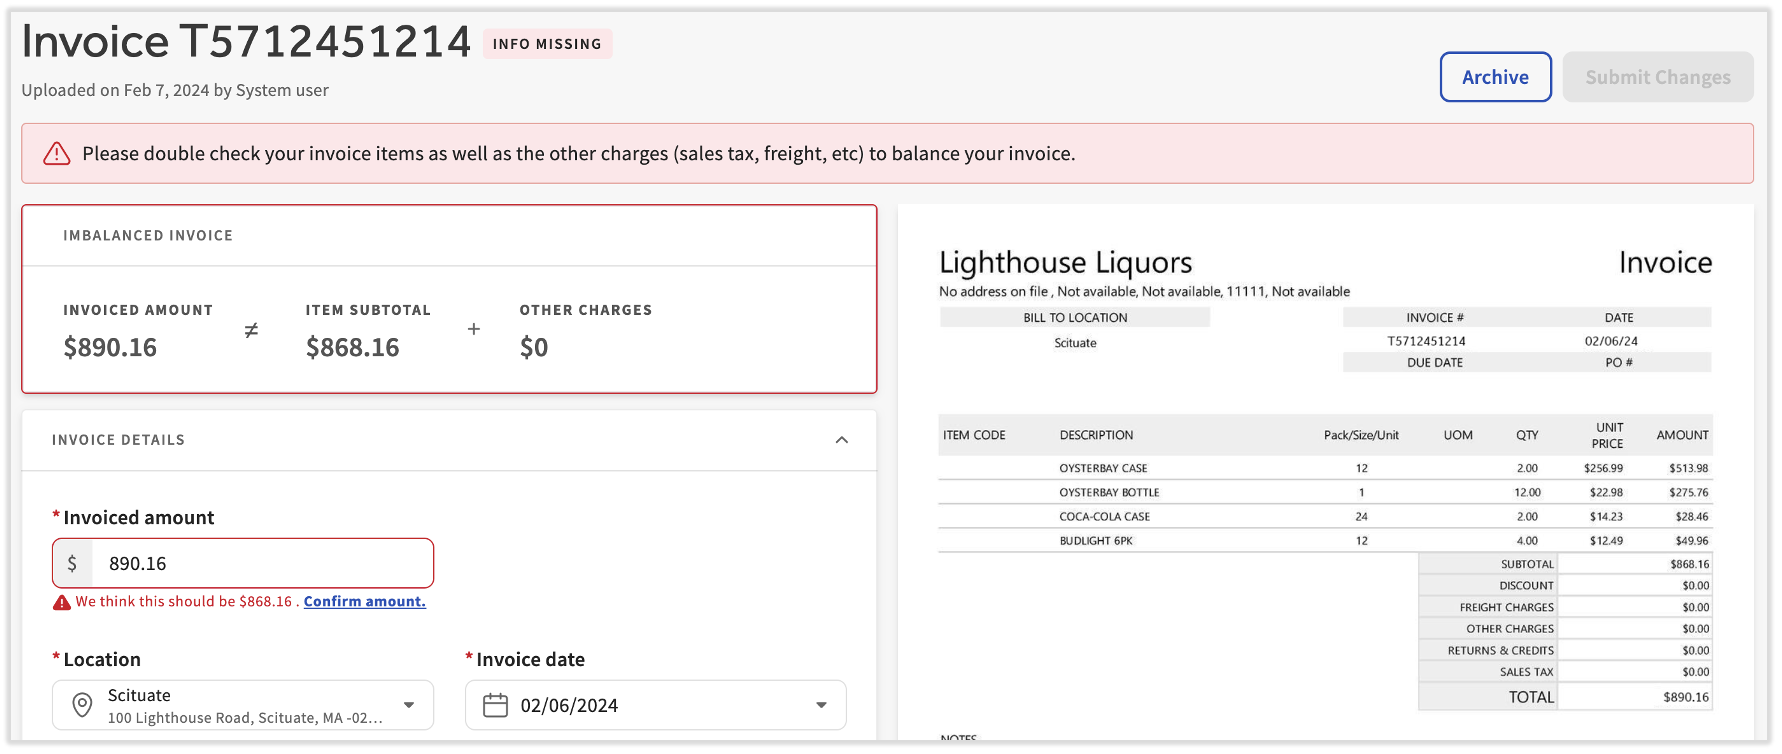Click the Submit Changes button
1782x754 pixels.
coord(1657,77)
